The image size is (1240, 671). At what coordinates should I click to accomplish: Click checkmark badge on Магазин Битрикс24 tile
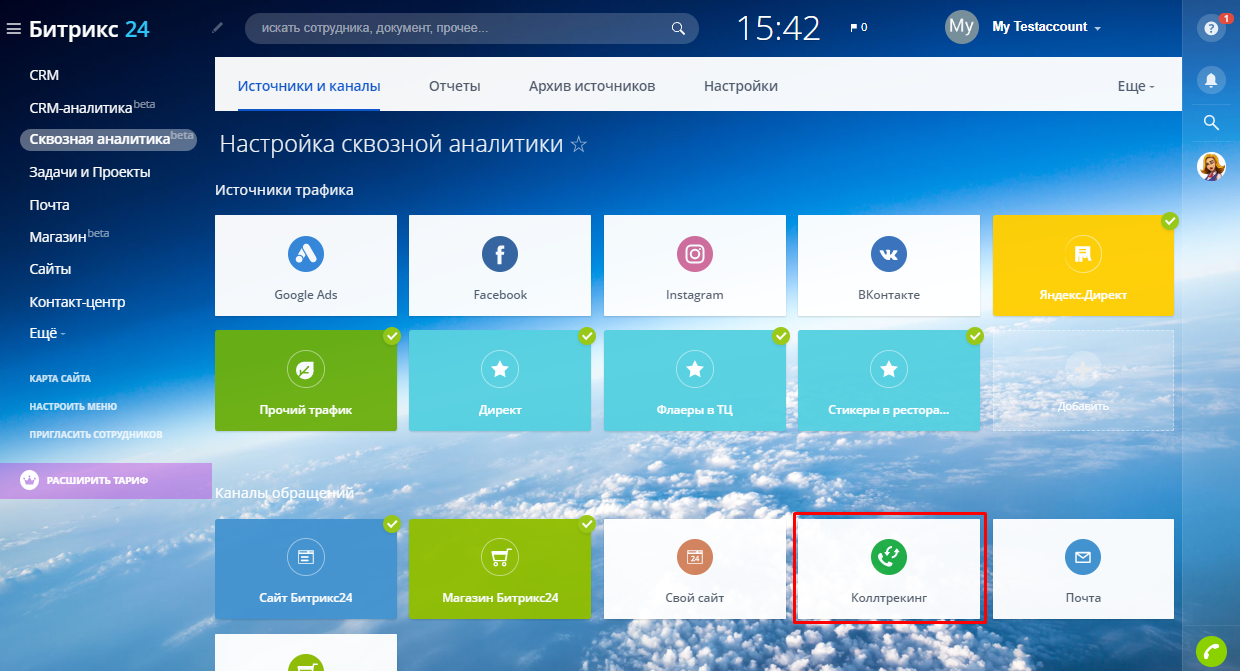[x=586, y=524]
